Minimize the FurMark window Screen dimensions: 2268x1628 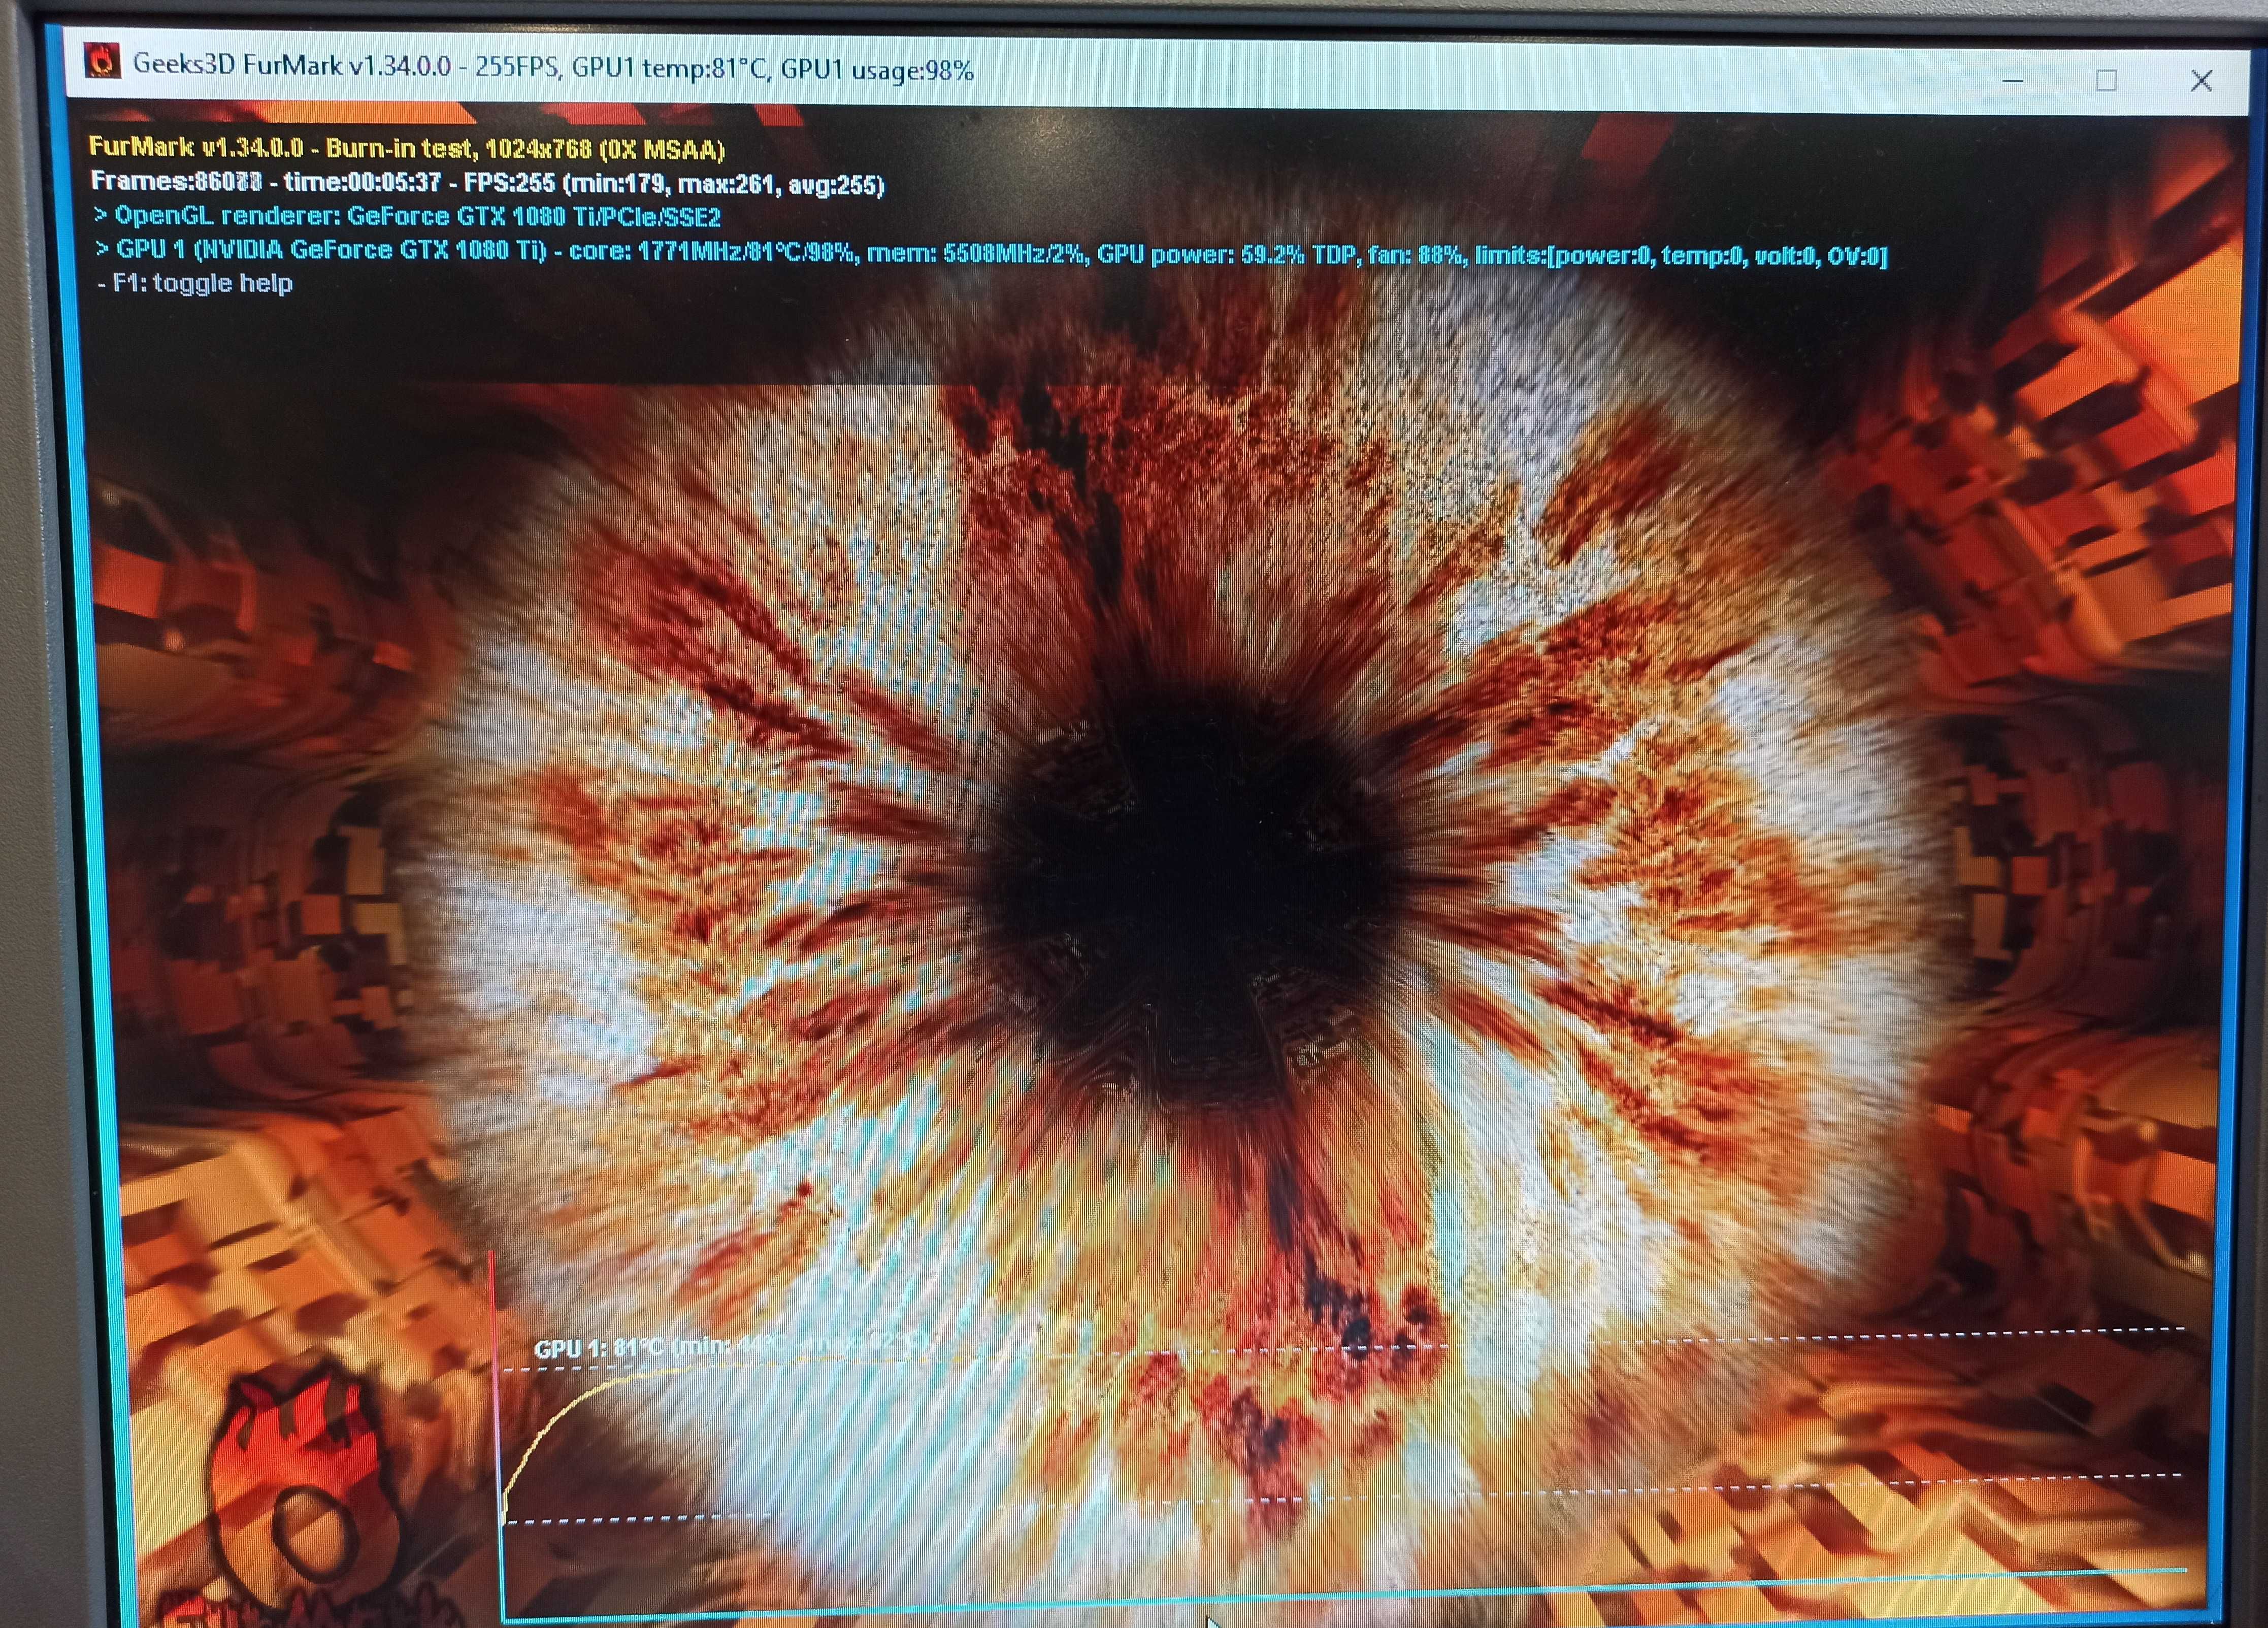pos(2012,80)
